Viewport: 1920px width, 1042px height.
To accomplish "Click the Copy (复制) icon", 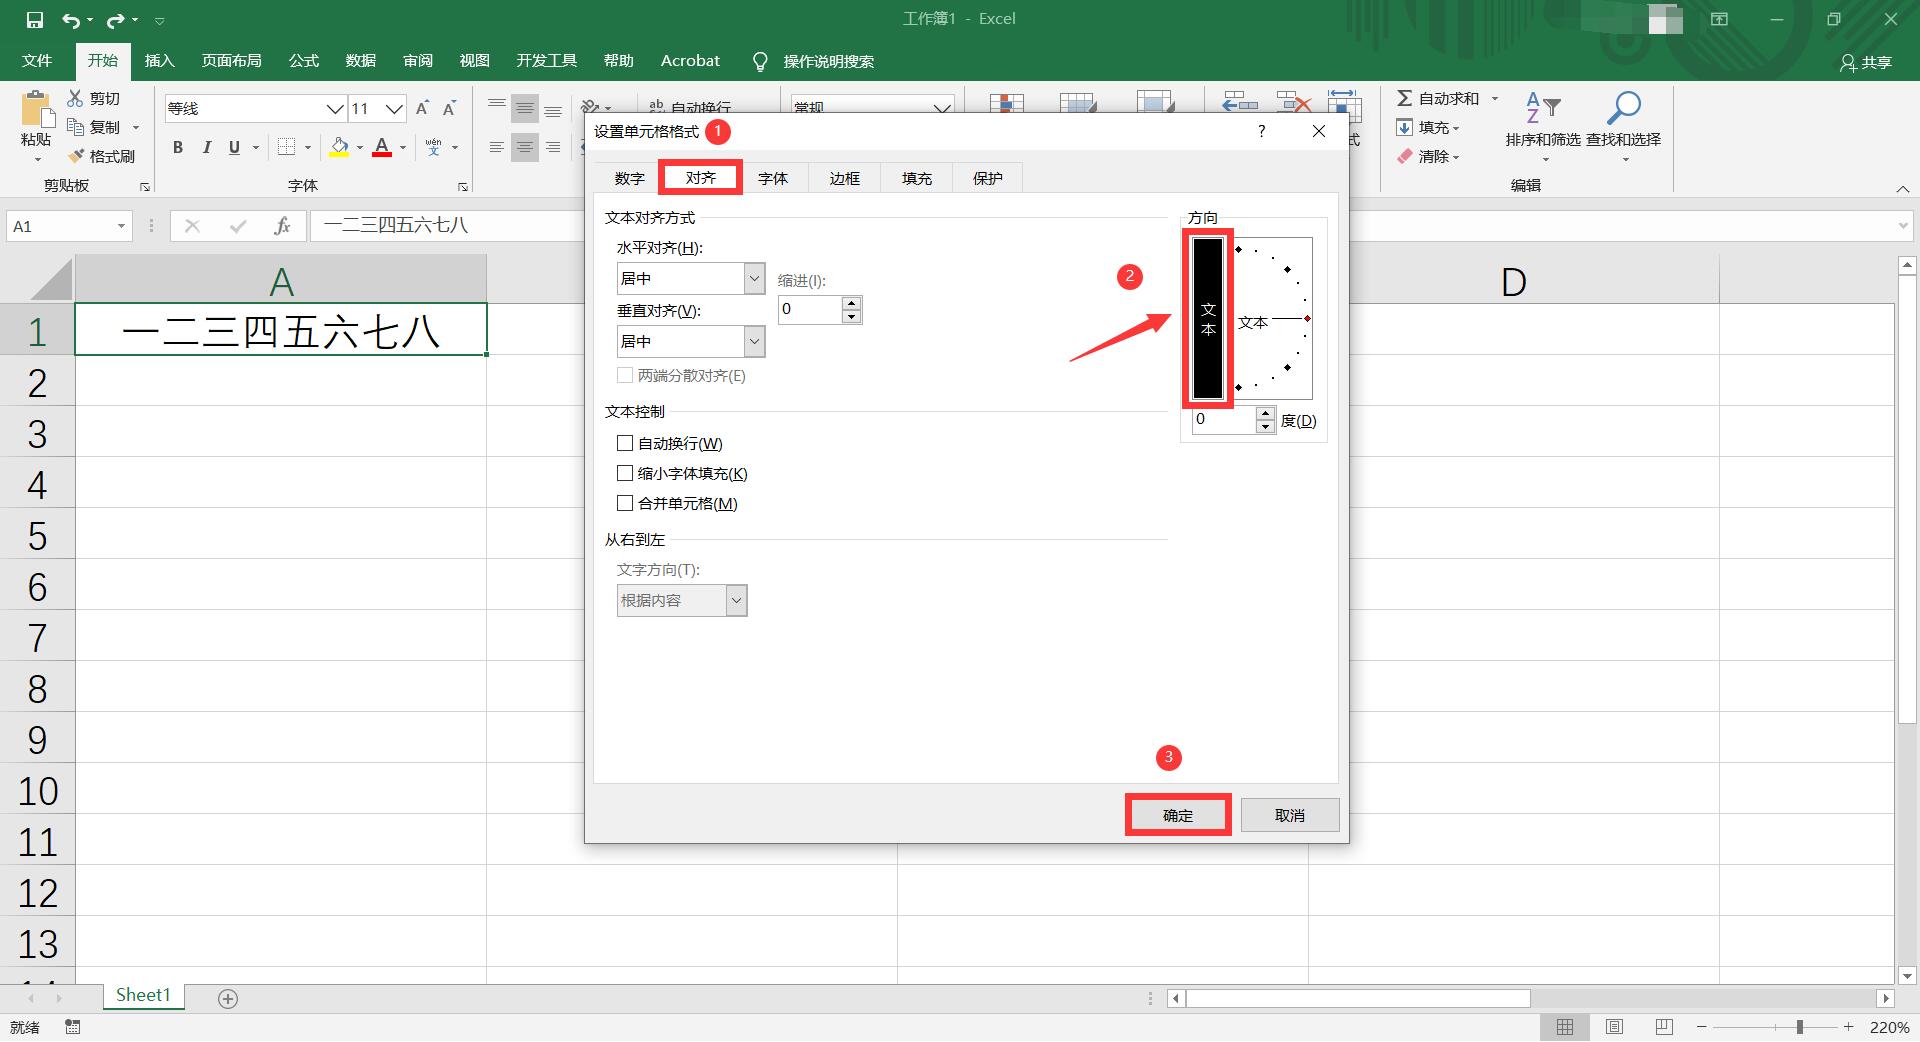I will [76, 127].
